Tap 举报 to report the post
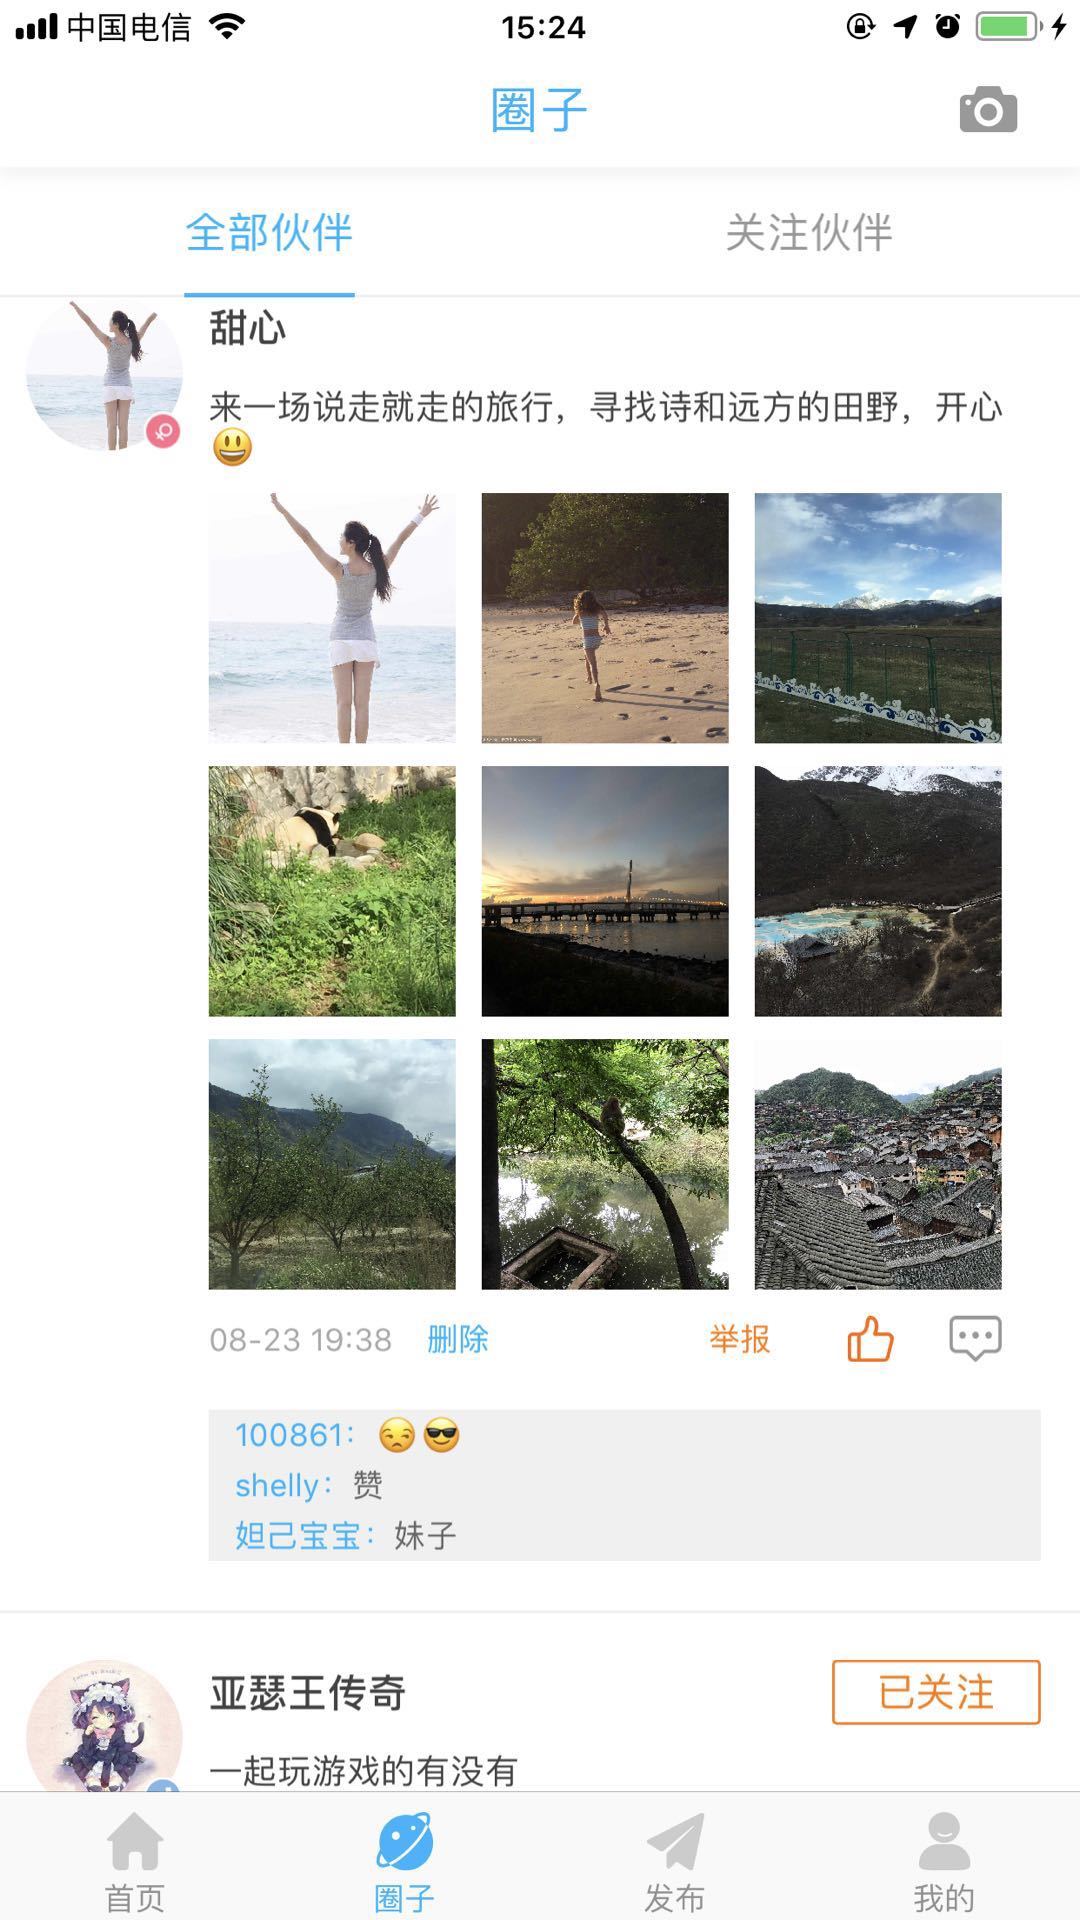Viewport: 1080px width, 1920px height. click(x=740, y=1339)
